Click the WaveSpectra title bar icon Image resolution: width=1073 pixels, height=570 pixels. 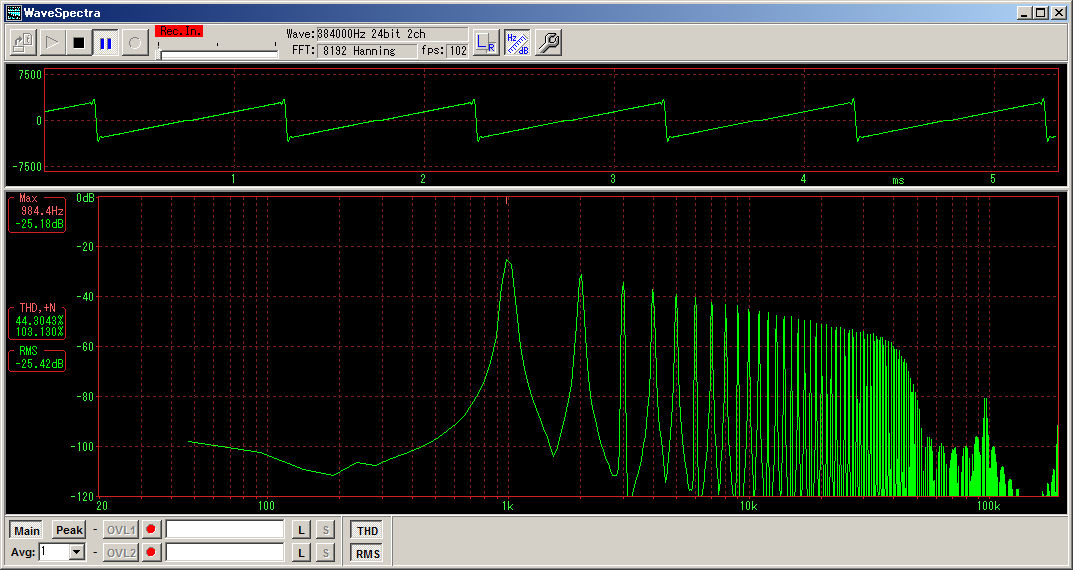[14, 12]
